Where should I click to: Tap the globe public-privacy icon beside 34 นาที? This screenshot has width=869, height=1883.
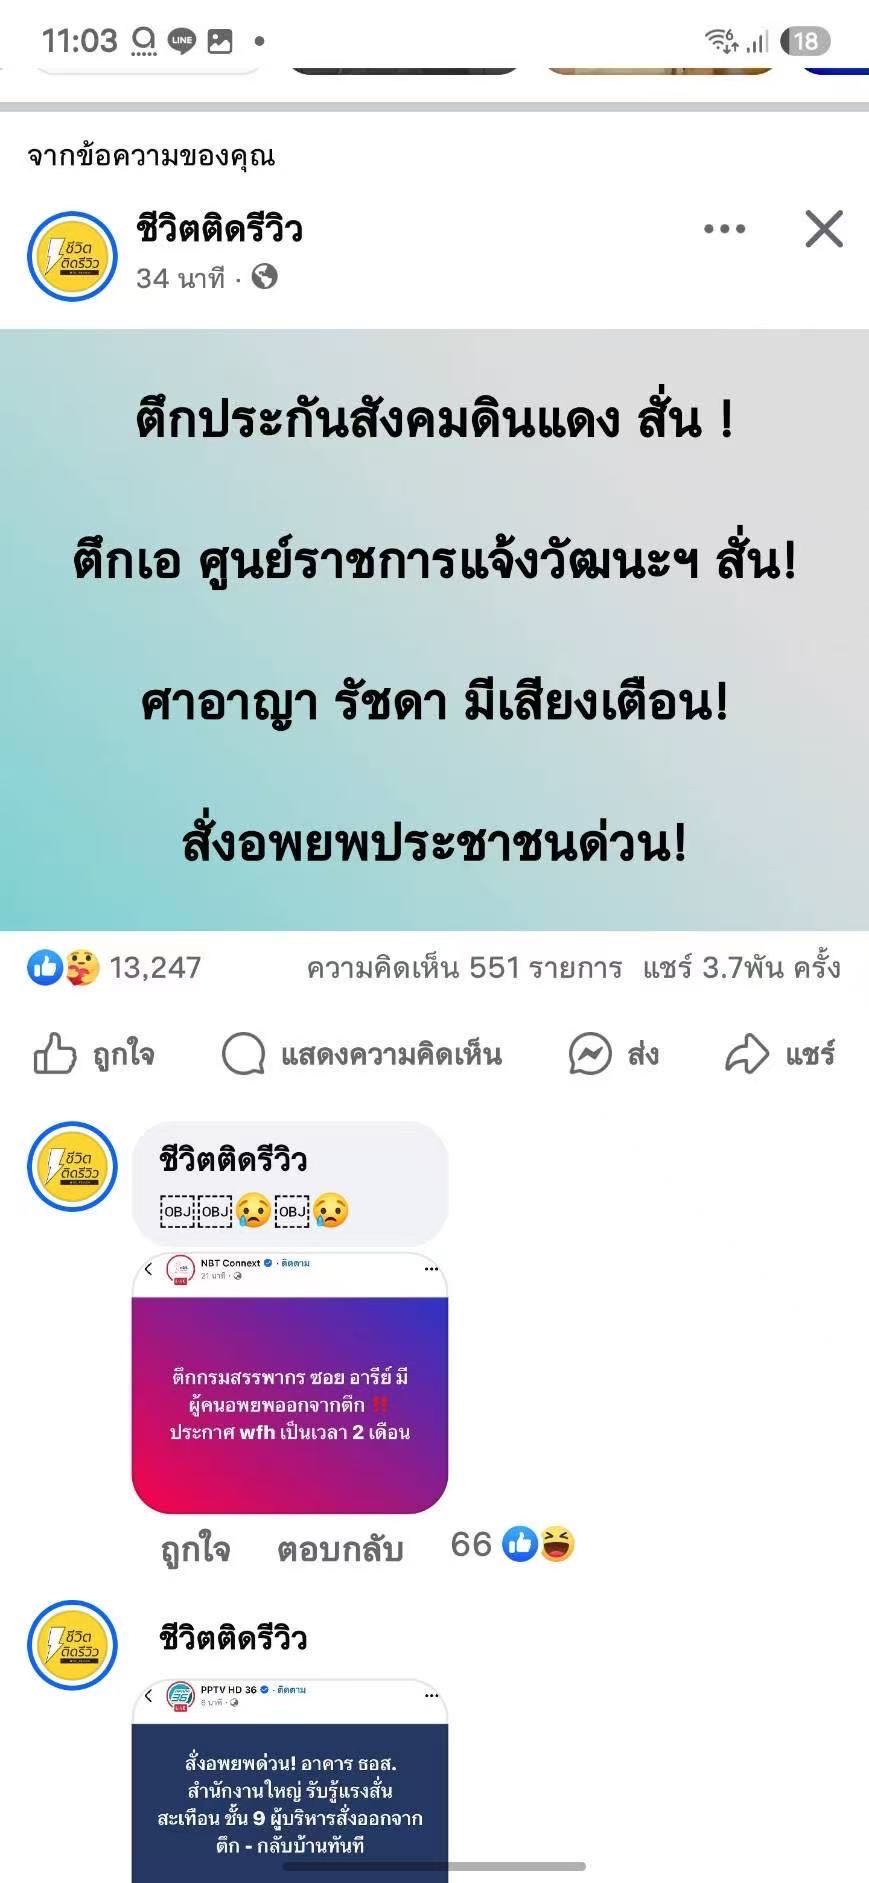[x=264, y=277]
